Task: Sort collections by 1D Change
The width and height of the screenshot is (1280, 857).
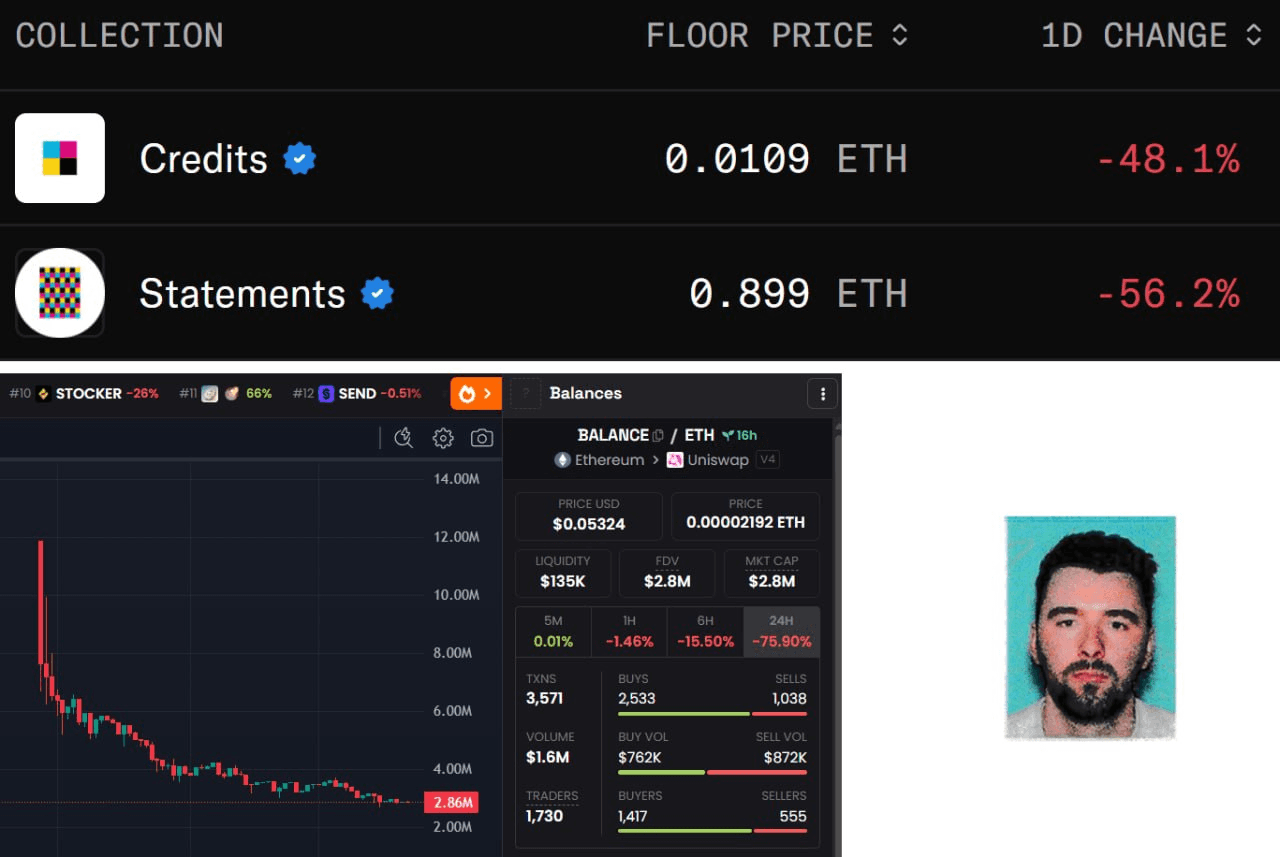Action: [x=1152, y=36]
